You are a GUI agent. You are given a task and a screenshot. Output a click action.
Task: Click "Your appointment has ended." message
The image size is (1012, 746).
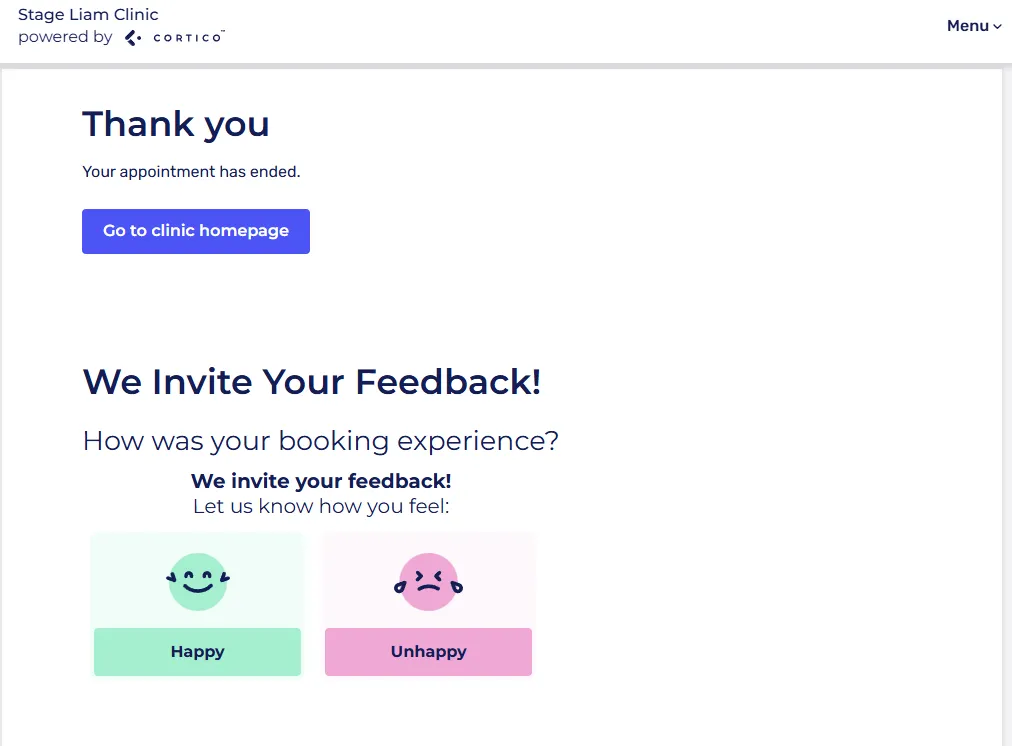pos(191,172)
